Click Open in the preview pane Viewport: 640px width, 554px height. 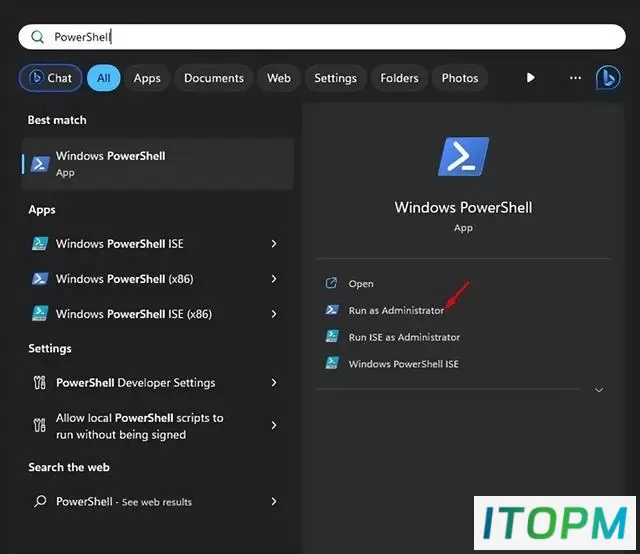point(361,284)
